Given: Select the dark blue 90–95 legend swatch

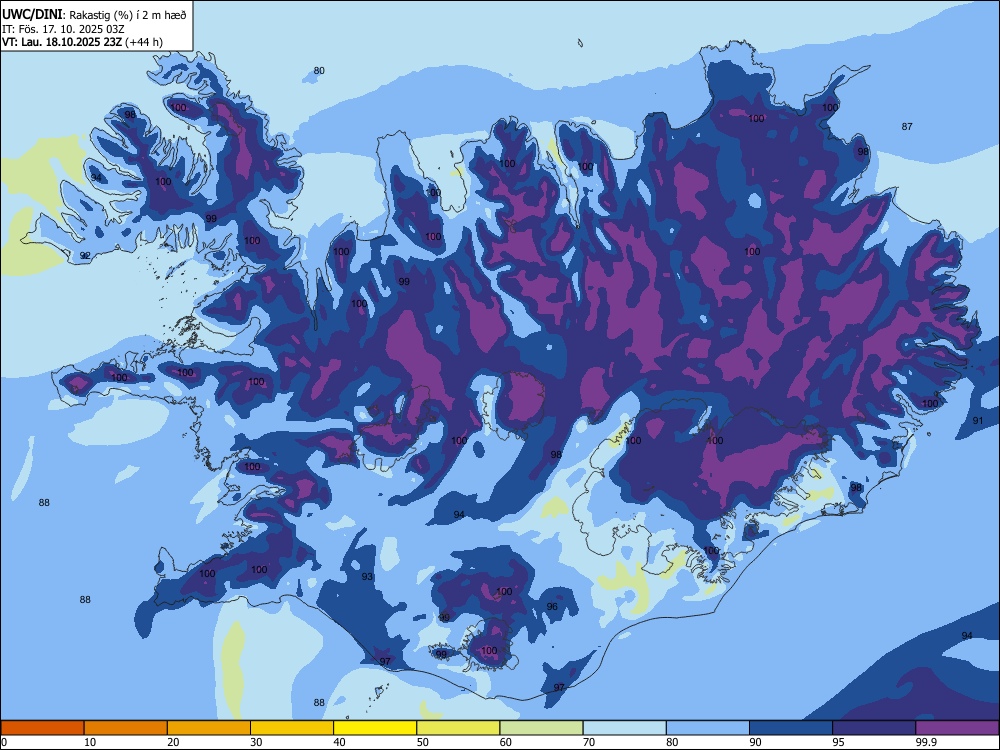Looking at the screenshot, I should pyautogui.click(x=791, y=728).
